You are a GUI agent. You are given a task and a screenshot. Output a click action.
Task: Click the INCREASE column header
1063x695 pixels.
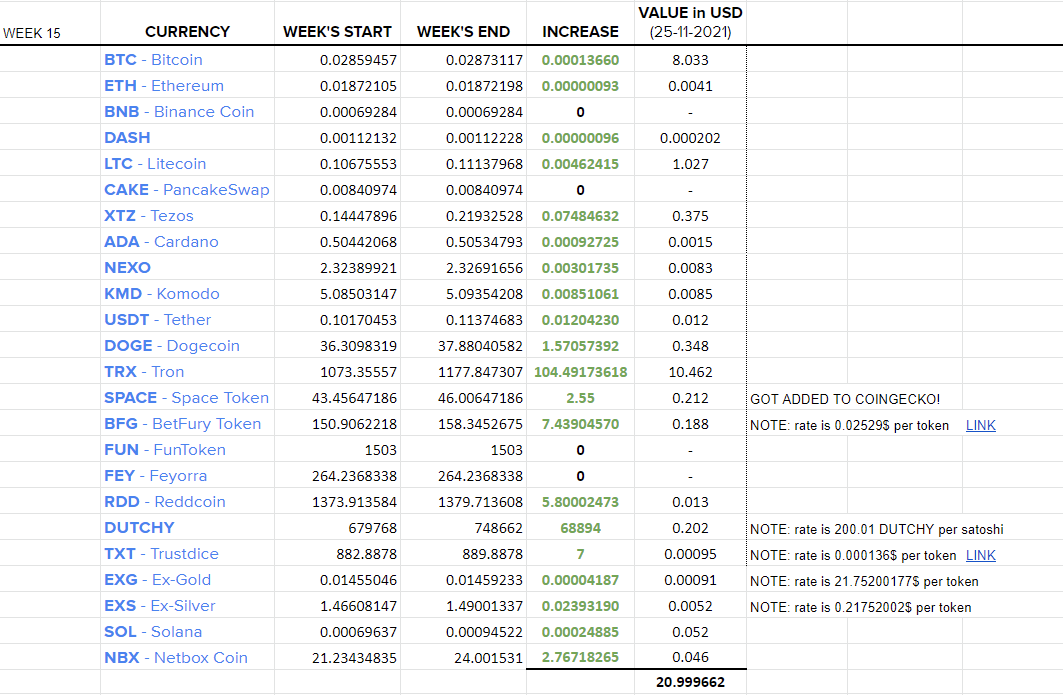[x=580, y=32]
